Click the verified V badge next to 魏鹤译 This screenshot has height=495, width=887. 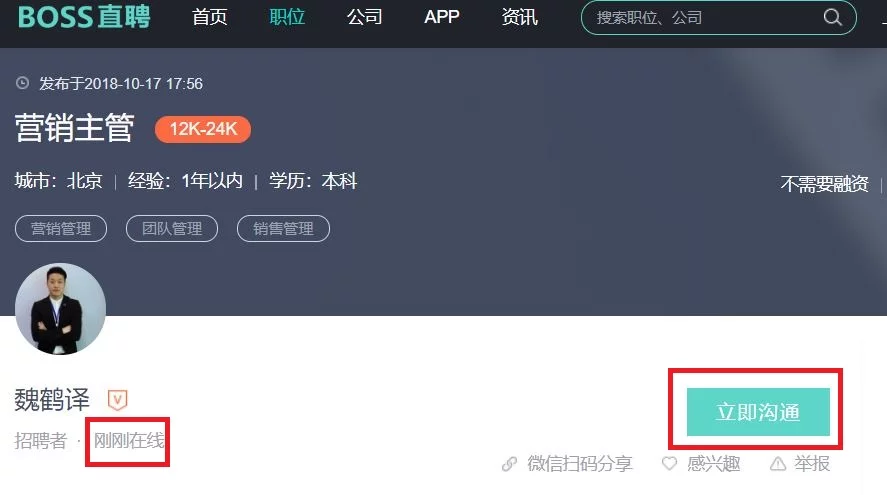click(118, 400)
